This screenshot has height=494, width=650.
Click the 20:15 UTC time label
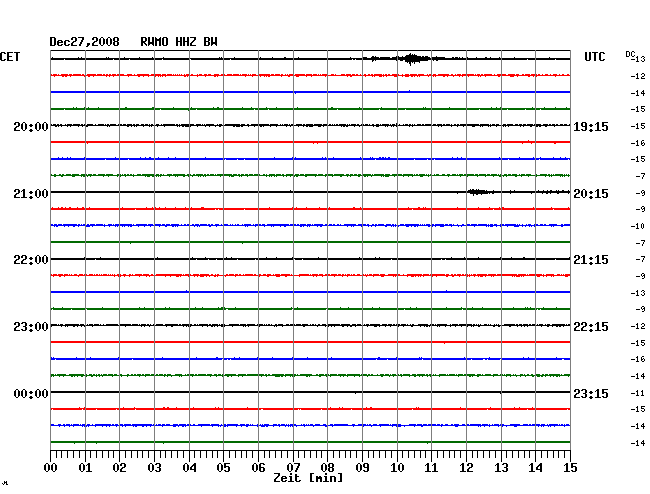[591, 194]
